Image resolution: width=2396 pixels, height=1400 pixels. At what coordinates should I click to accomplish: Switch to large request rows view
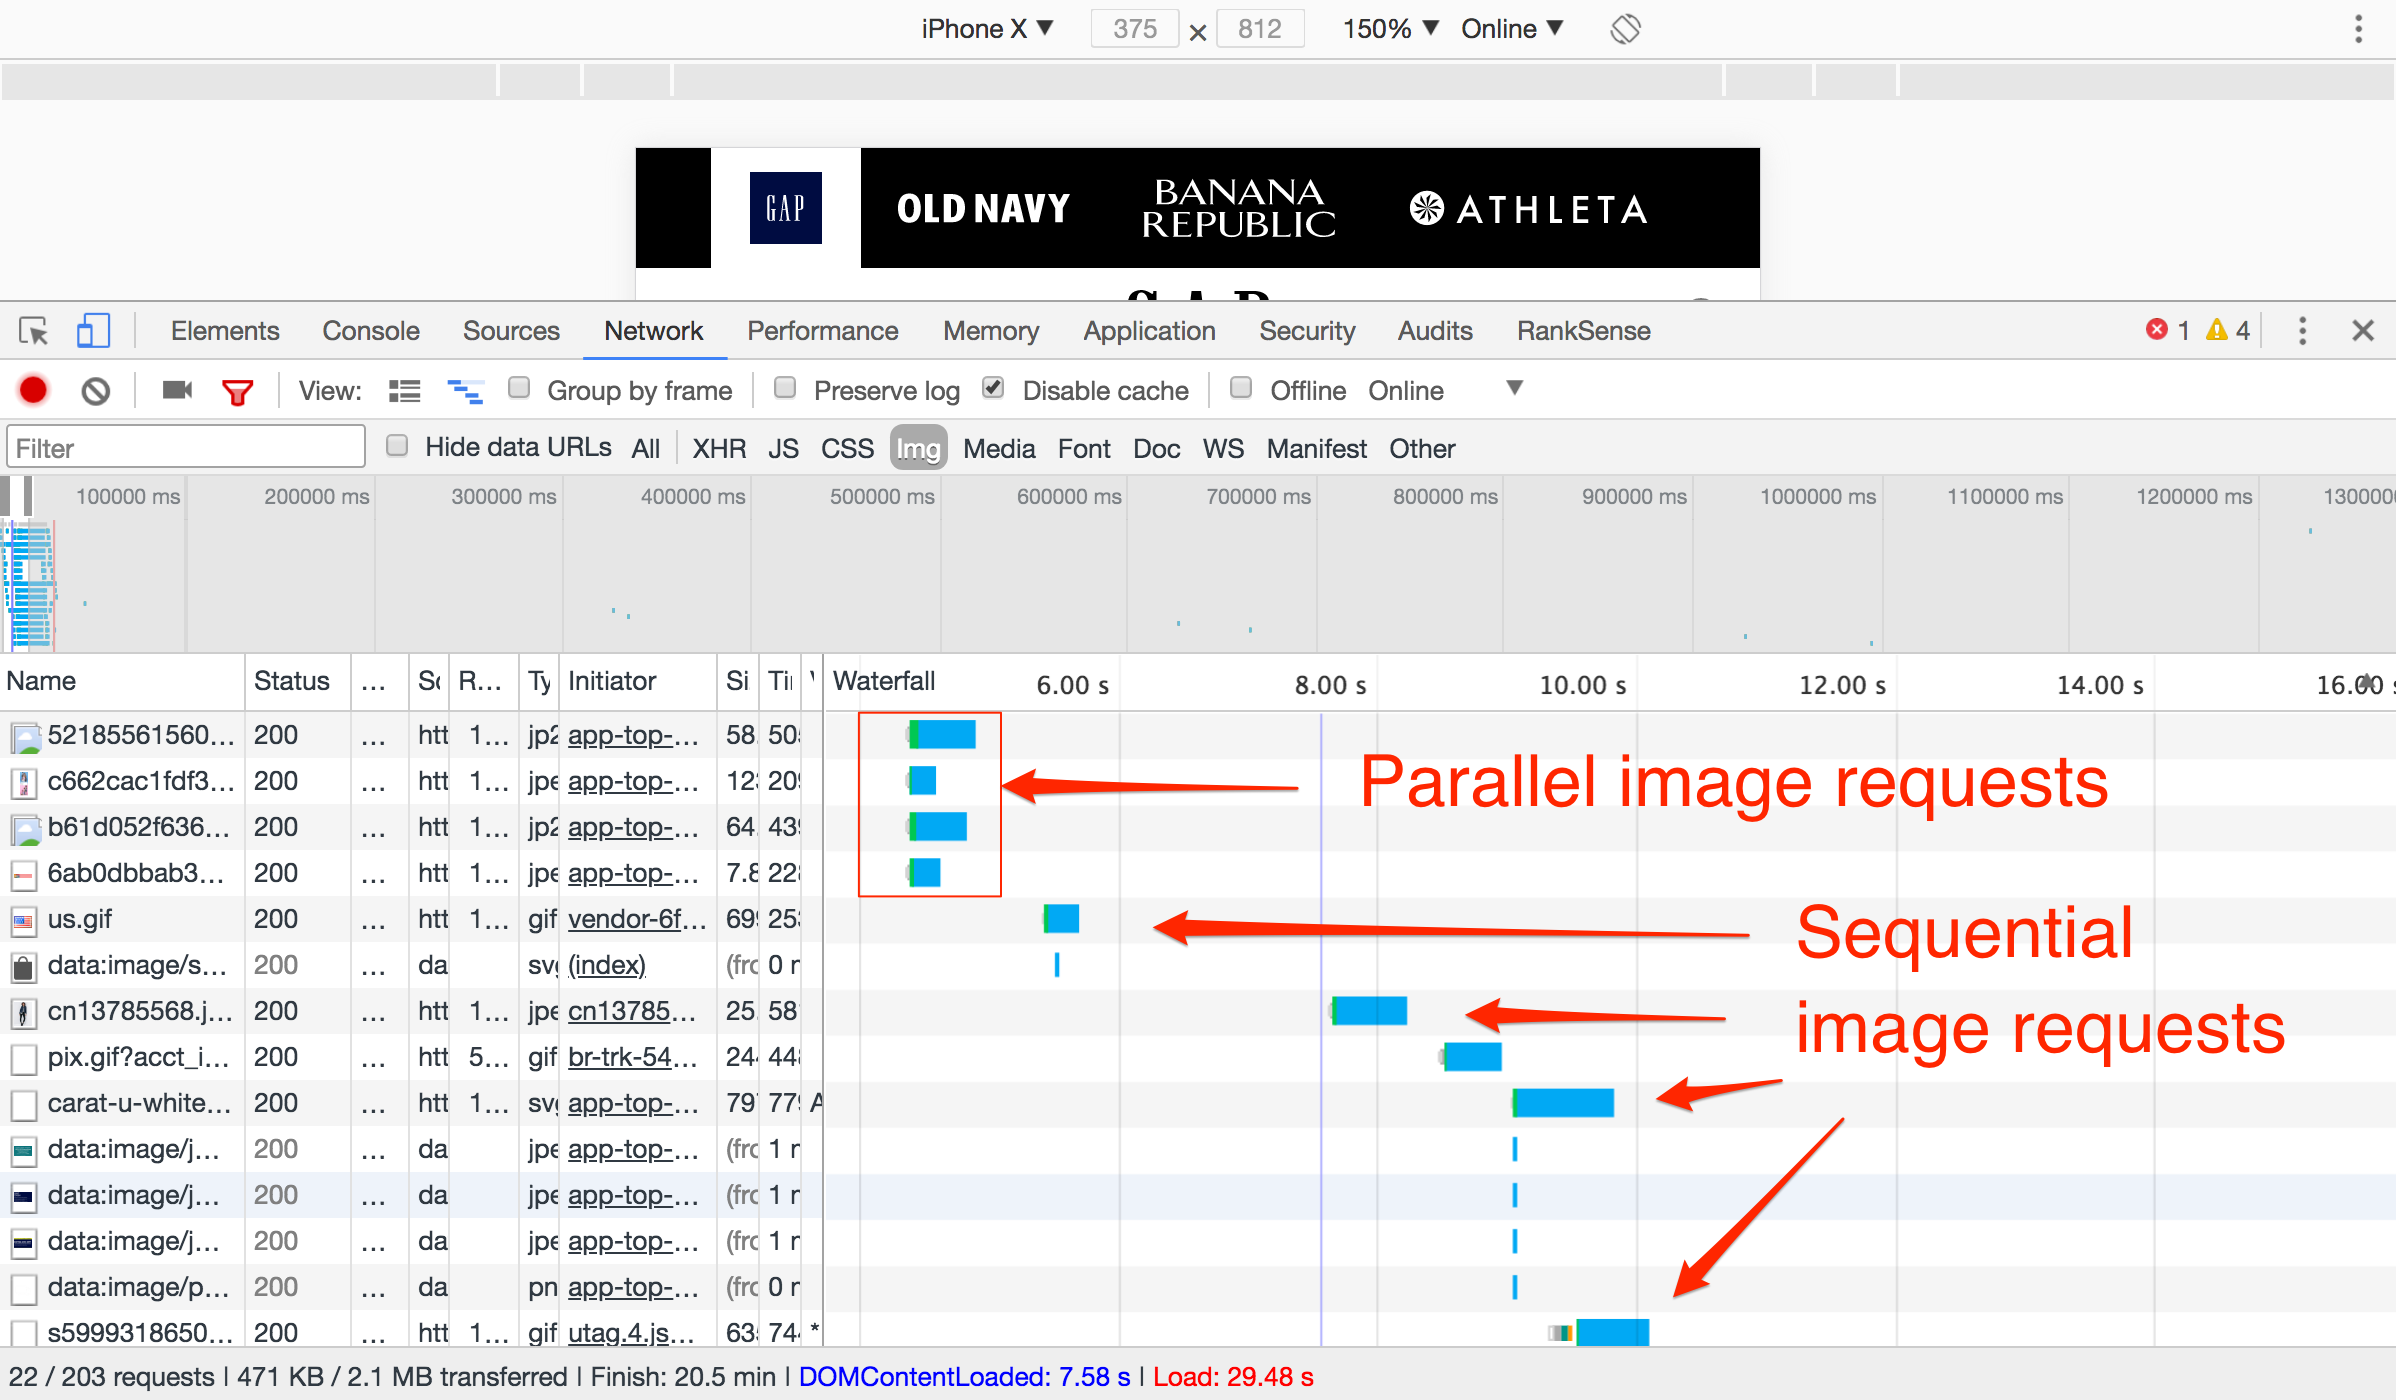coord(404,391)
